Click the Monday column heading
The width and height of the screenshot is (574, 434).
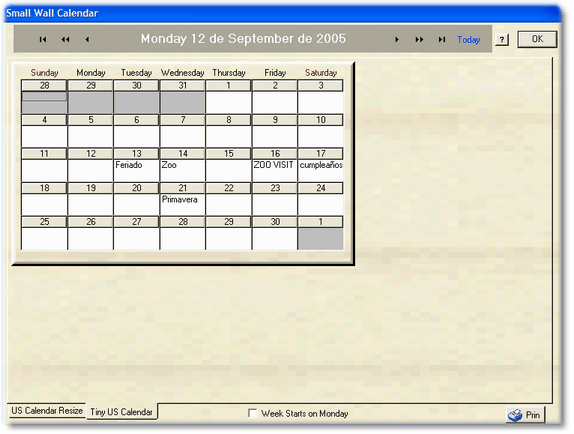pos(91,72)
